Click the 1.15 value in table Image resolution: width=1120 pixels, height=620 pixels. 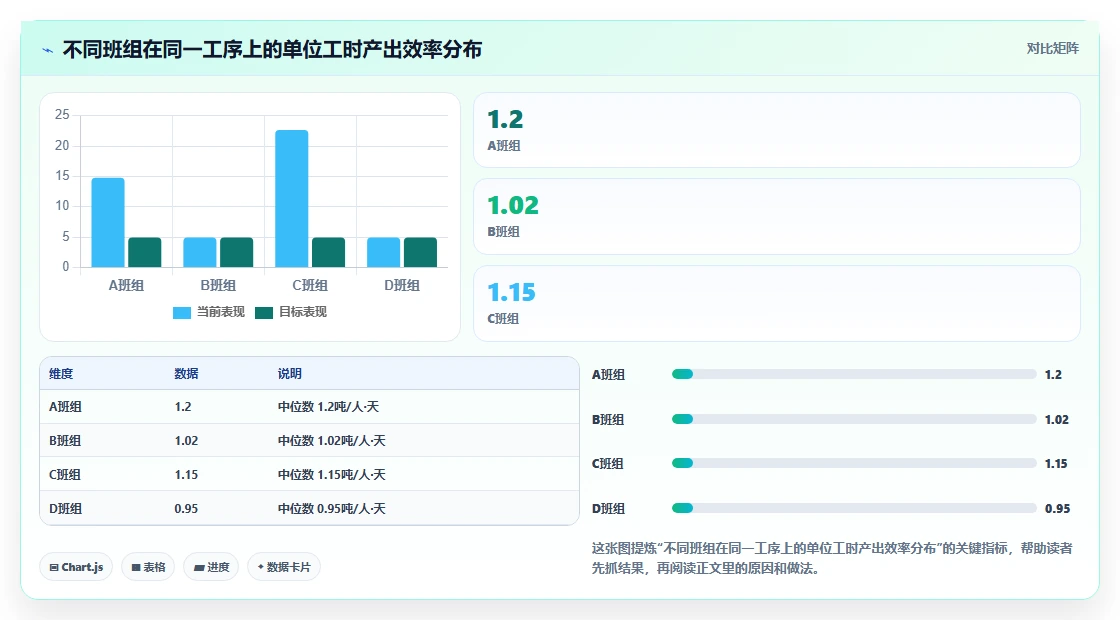(x=186, y=475)
